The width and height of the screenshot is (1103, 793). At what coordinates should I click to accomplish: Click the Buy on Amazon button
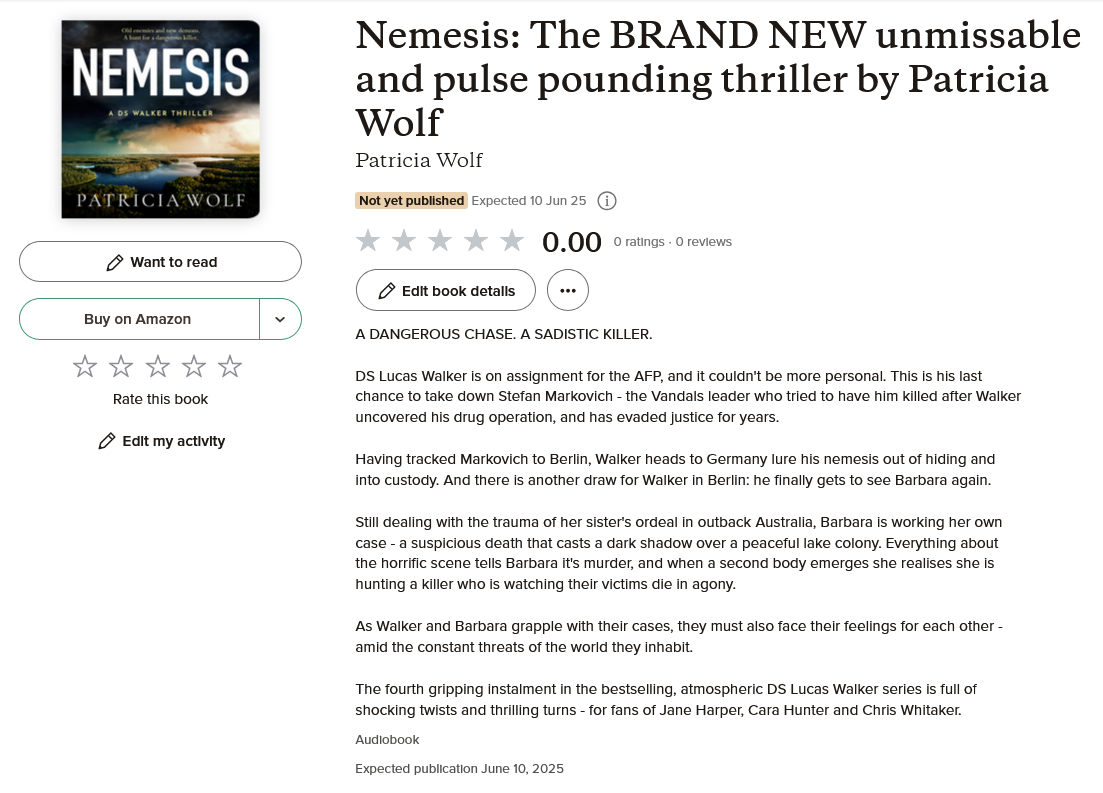point(137,319)
